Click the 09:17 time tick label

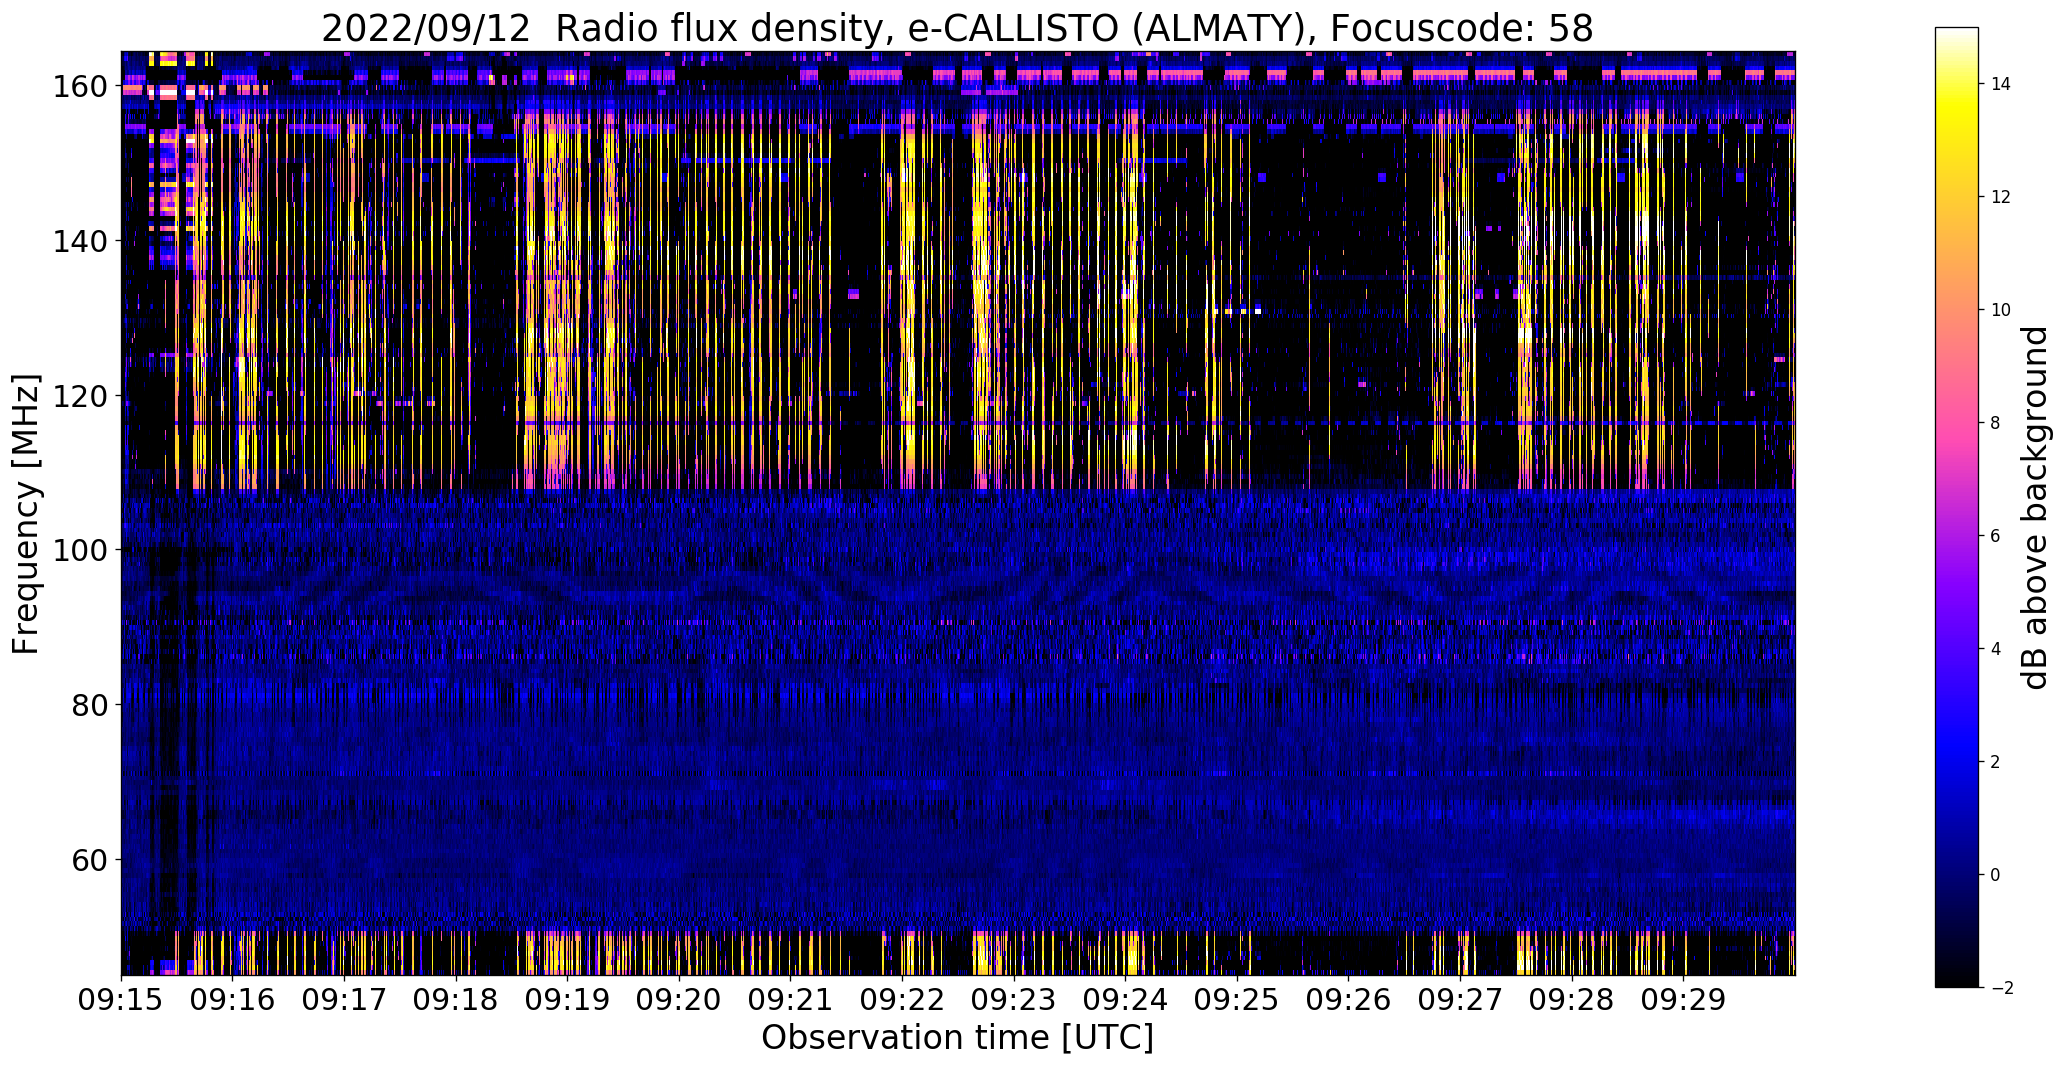pyautogui.click(x=345, y=999)
